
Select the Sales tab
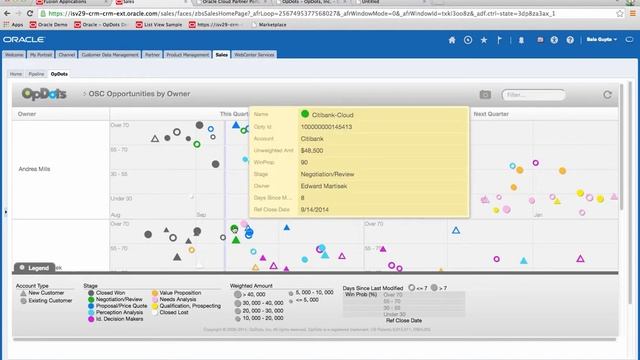pos(222,55)
